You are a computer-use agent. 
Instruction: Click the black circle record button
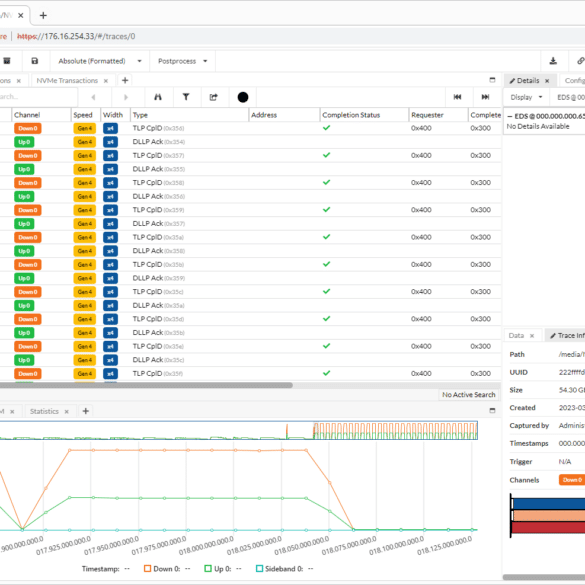tap(243, 97)
